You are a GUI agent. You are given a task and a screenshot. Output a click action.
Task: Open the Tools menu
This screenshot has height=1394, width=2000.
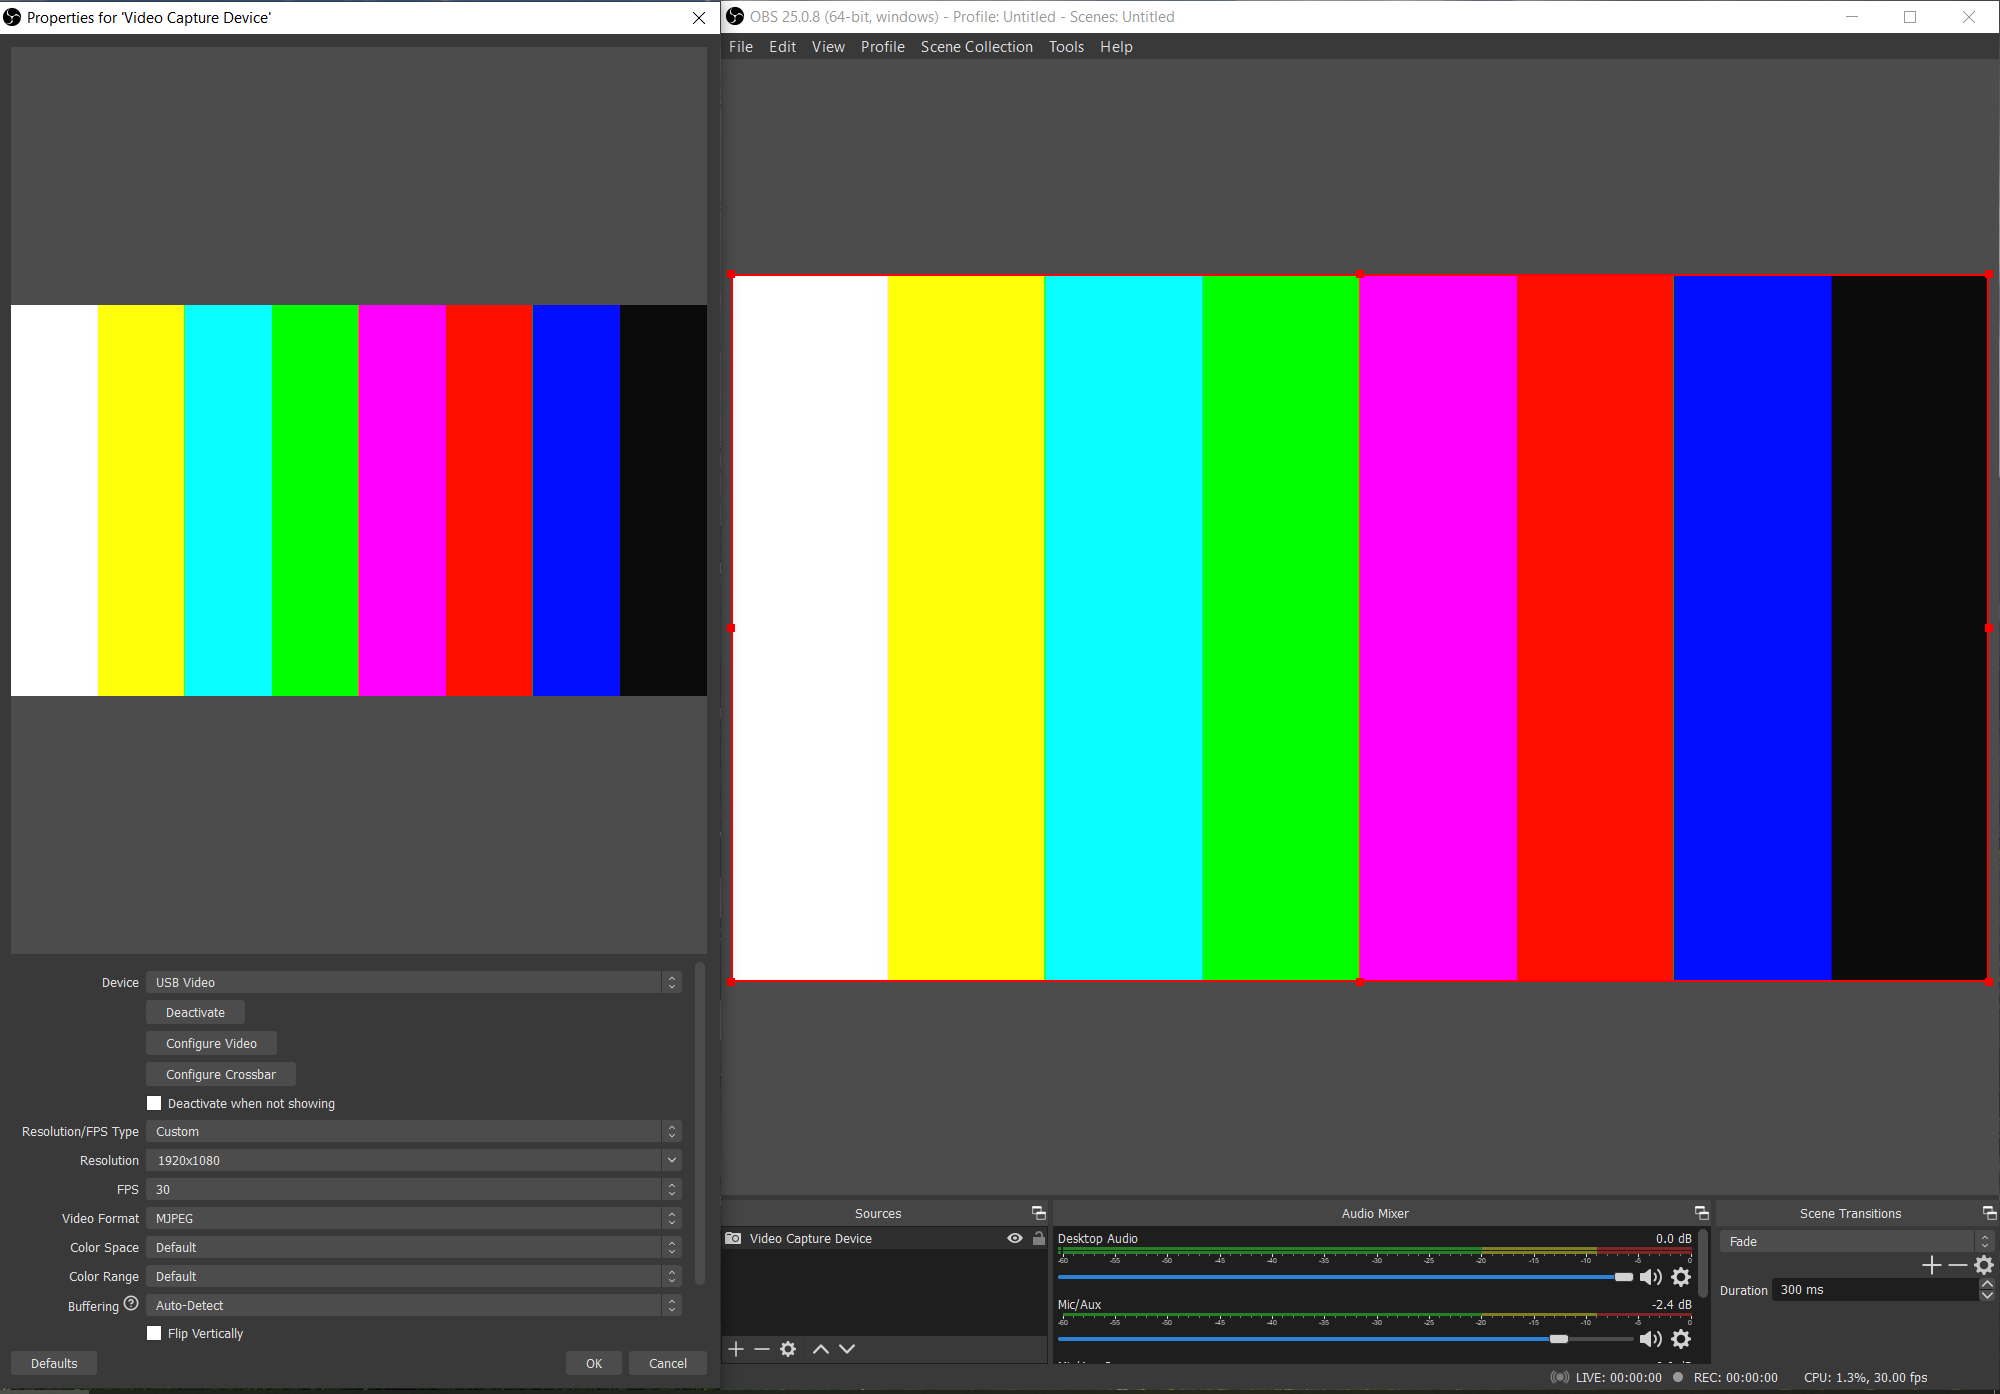coord(1066,47)
